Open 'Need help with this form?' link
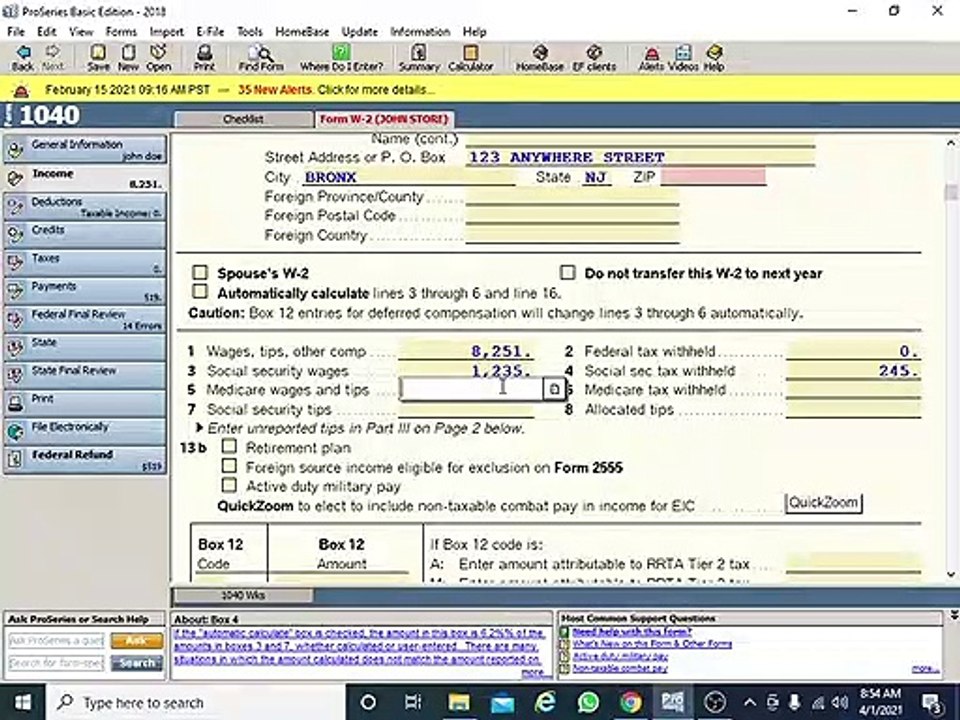This screenshot has width=960, height=720. pos(632,632)
